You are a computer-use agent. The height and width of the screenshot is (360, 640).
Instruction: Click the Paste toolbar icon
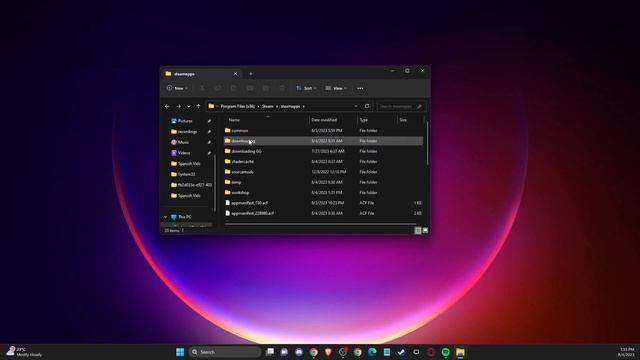[x=234, y=88]
